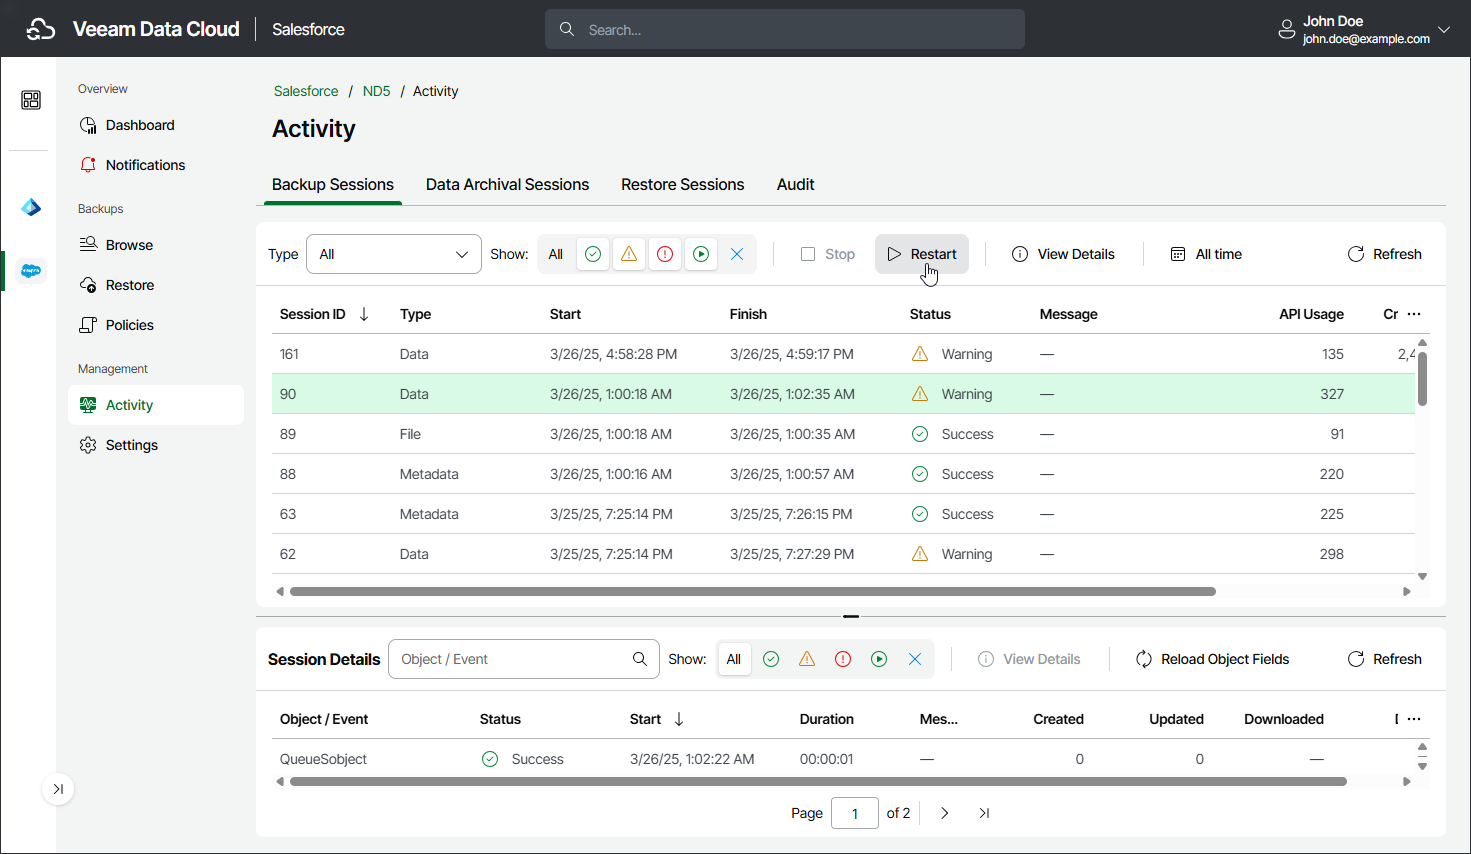This screenshot has width=1471, height=854.
Task: Select session 89 File row
Action: (843, 434)
